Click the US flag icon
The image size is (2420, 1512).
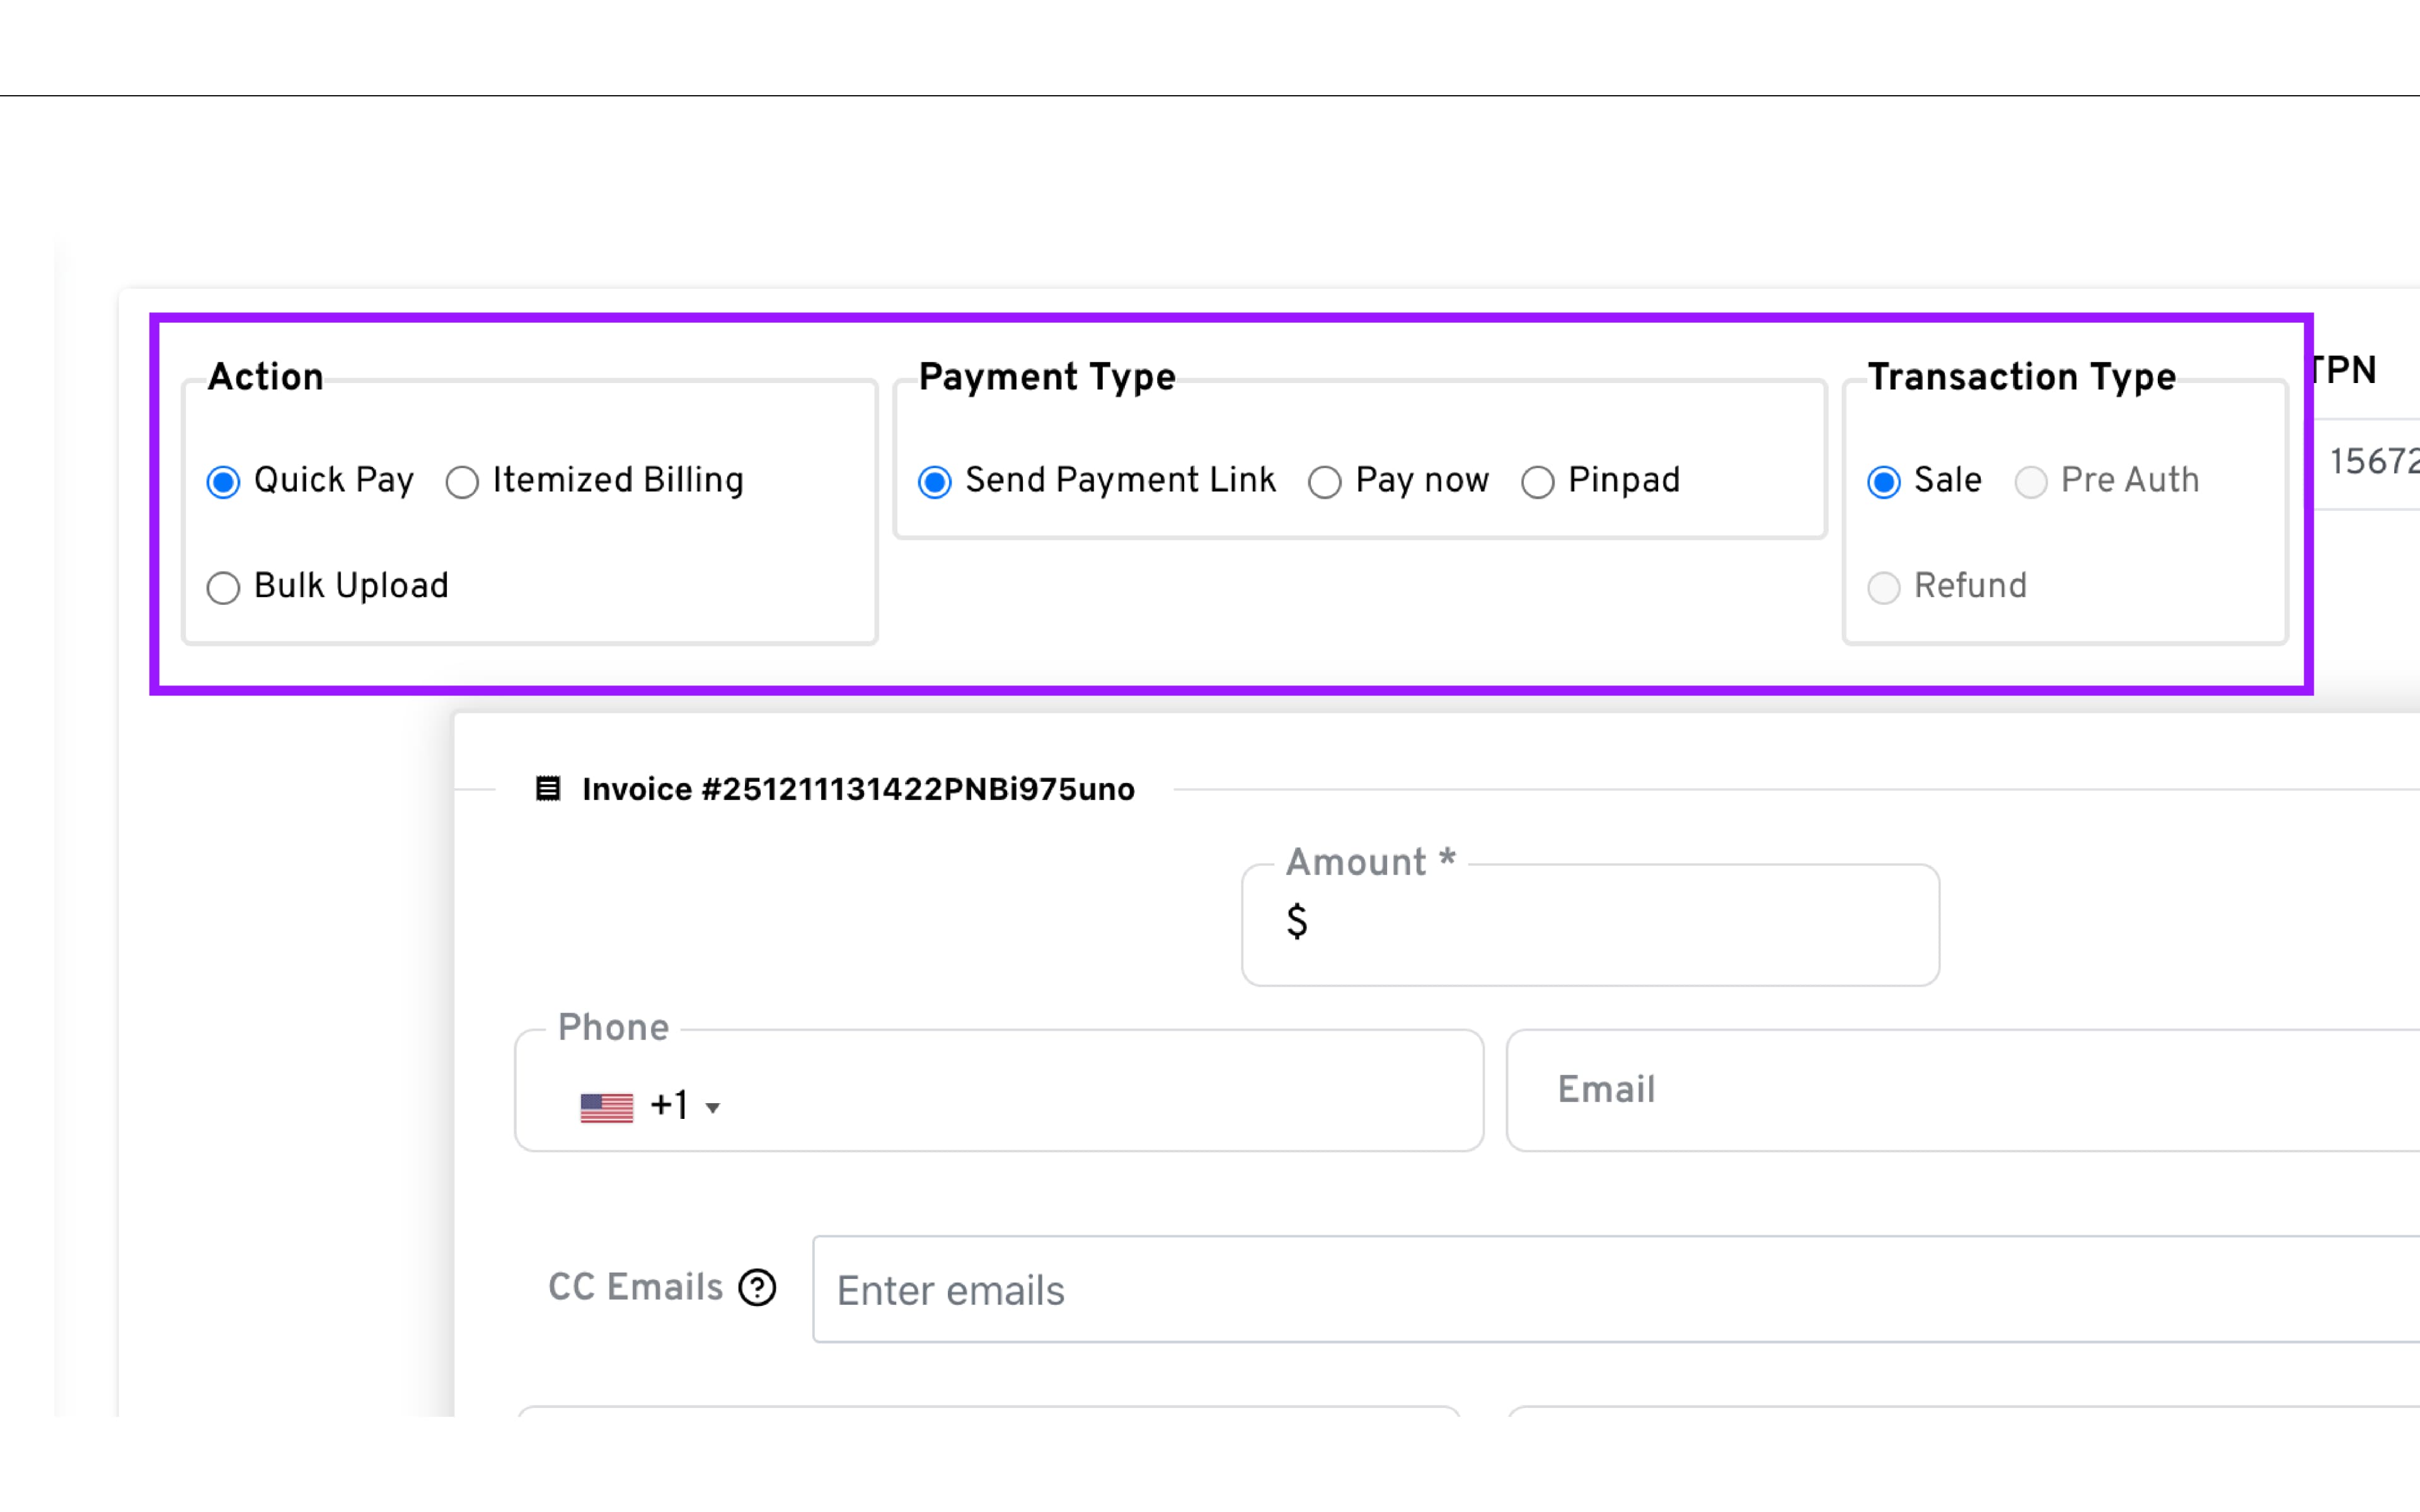606,1107
